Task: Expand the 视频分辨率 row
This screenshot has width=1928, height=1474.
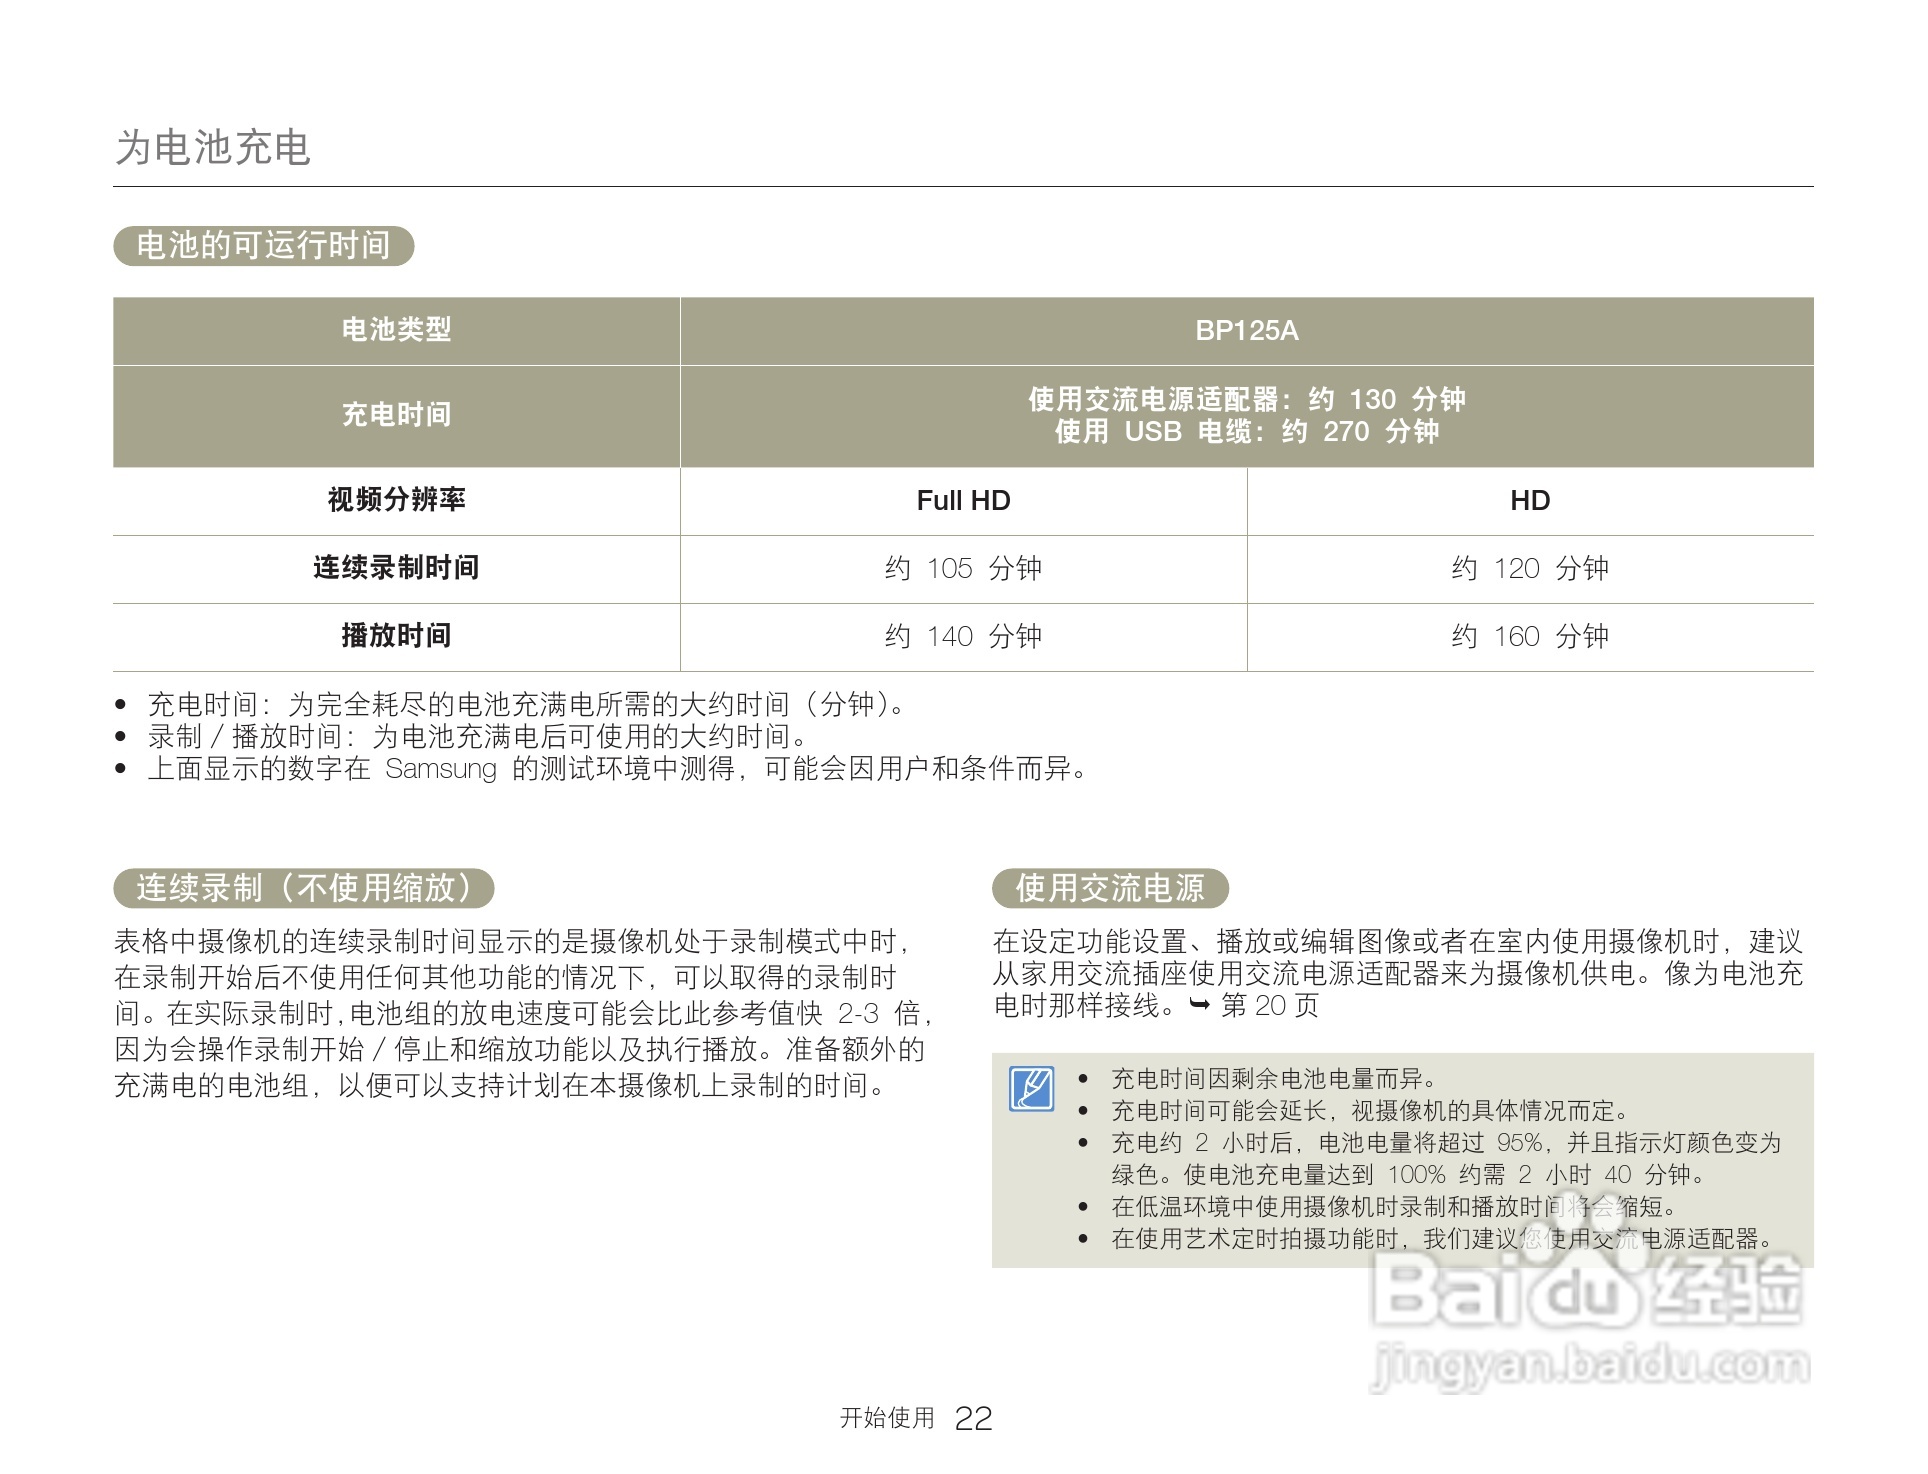Action: (x=396, y=500)
